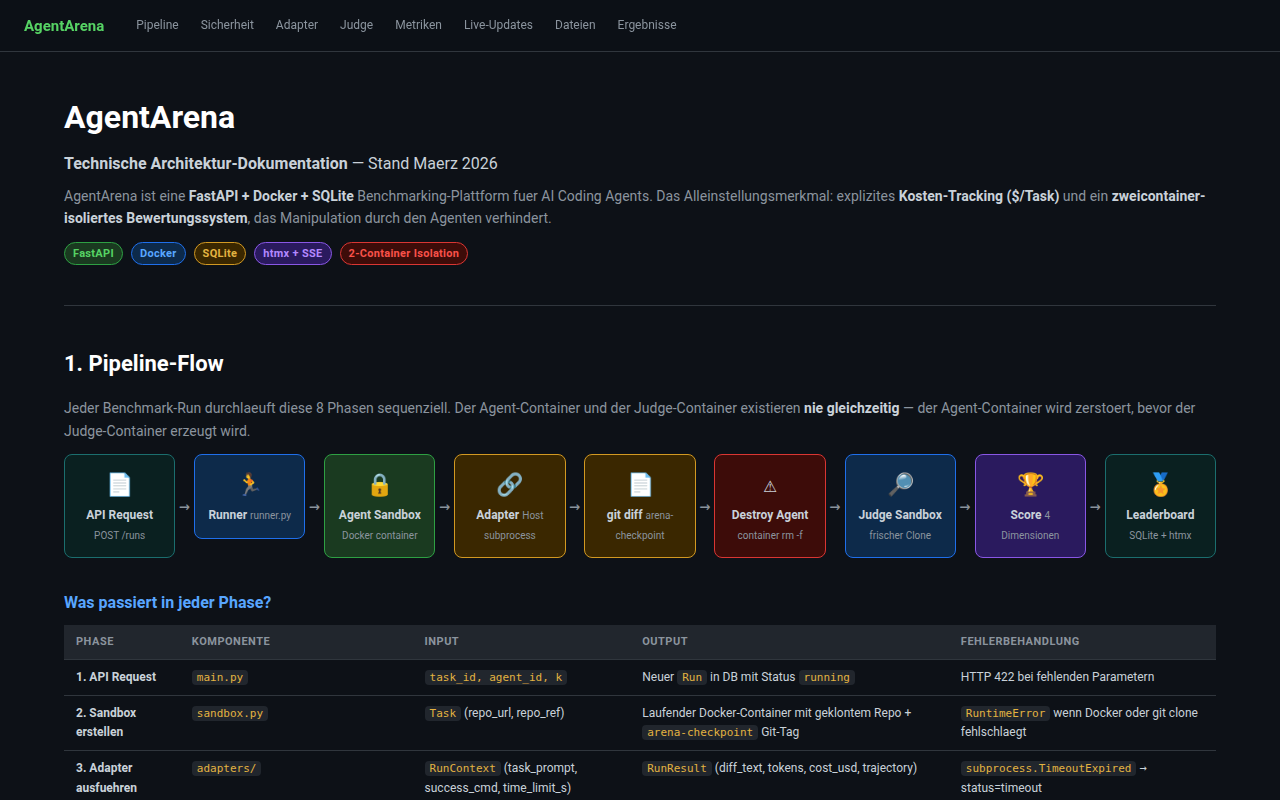Open the Sicherheit nav item
Image resolution: width=1280 pixels, height=800 pixels.
227,25
